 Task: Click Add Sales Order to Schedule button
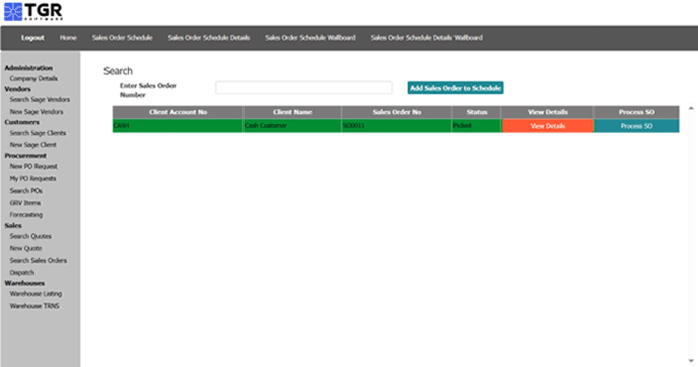click(455, 88)
